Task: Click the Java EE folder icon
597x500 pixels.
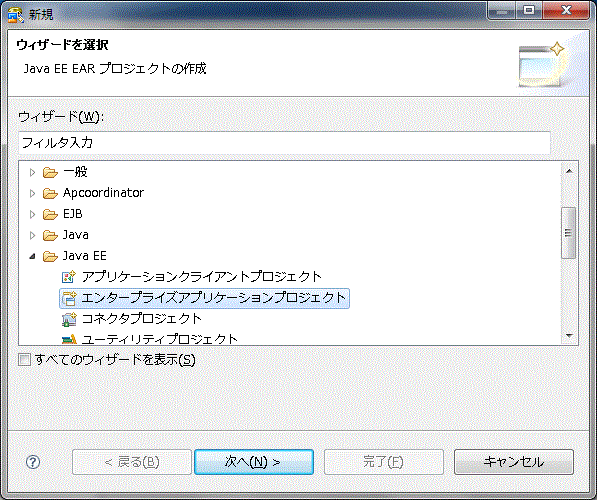Action: point(50,256)
